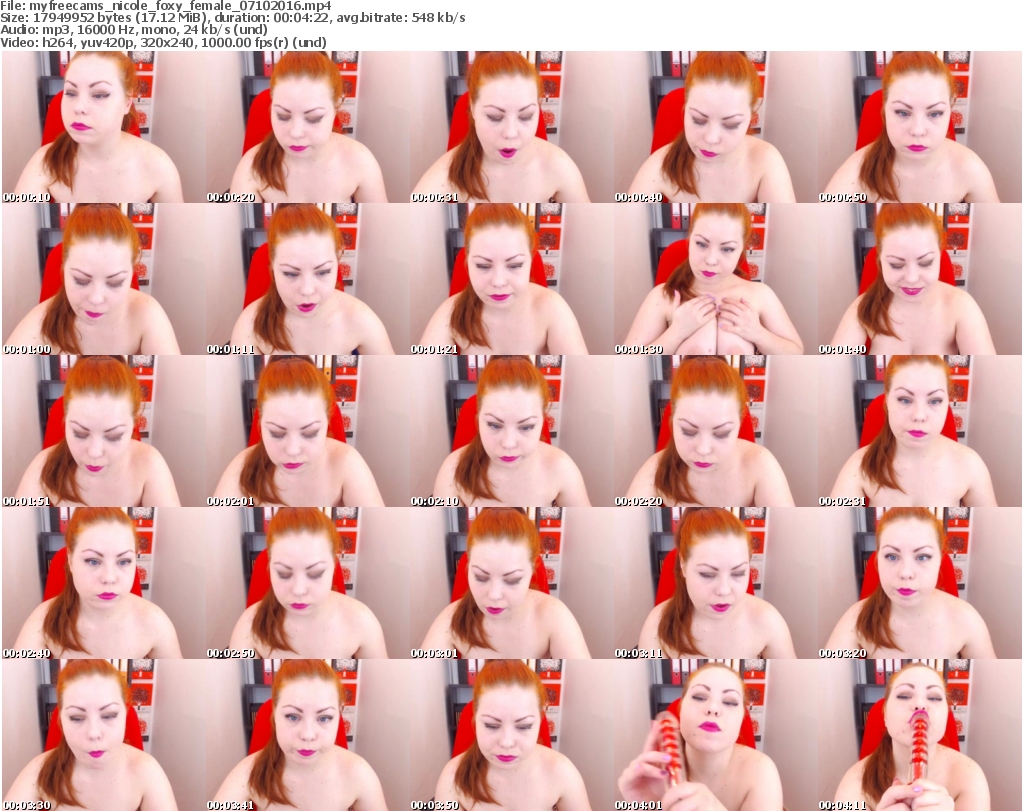Click the 00:01:40 frame
Screen dimensions: 1024x811
(x=920, y=279)
